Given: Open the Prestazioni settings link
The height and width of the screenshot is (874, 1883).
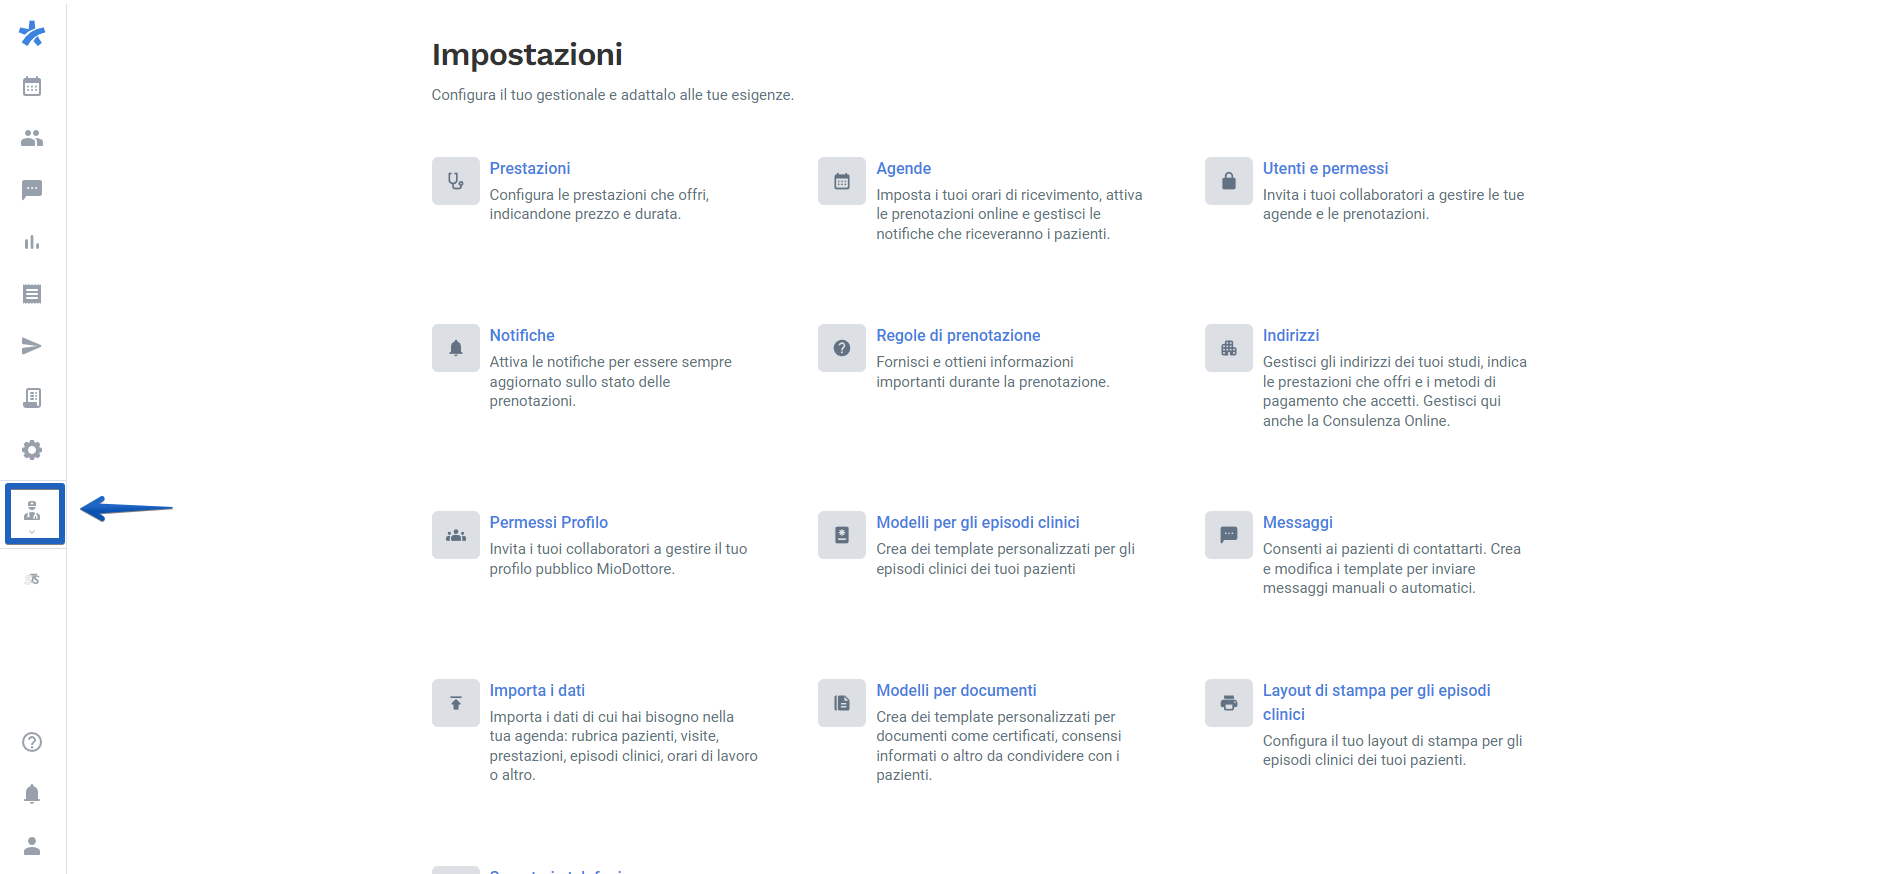Looking at the screenshot, I should click(x=529, y=168).
